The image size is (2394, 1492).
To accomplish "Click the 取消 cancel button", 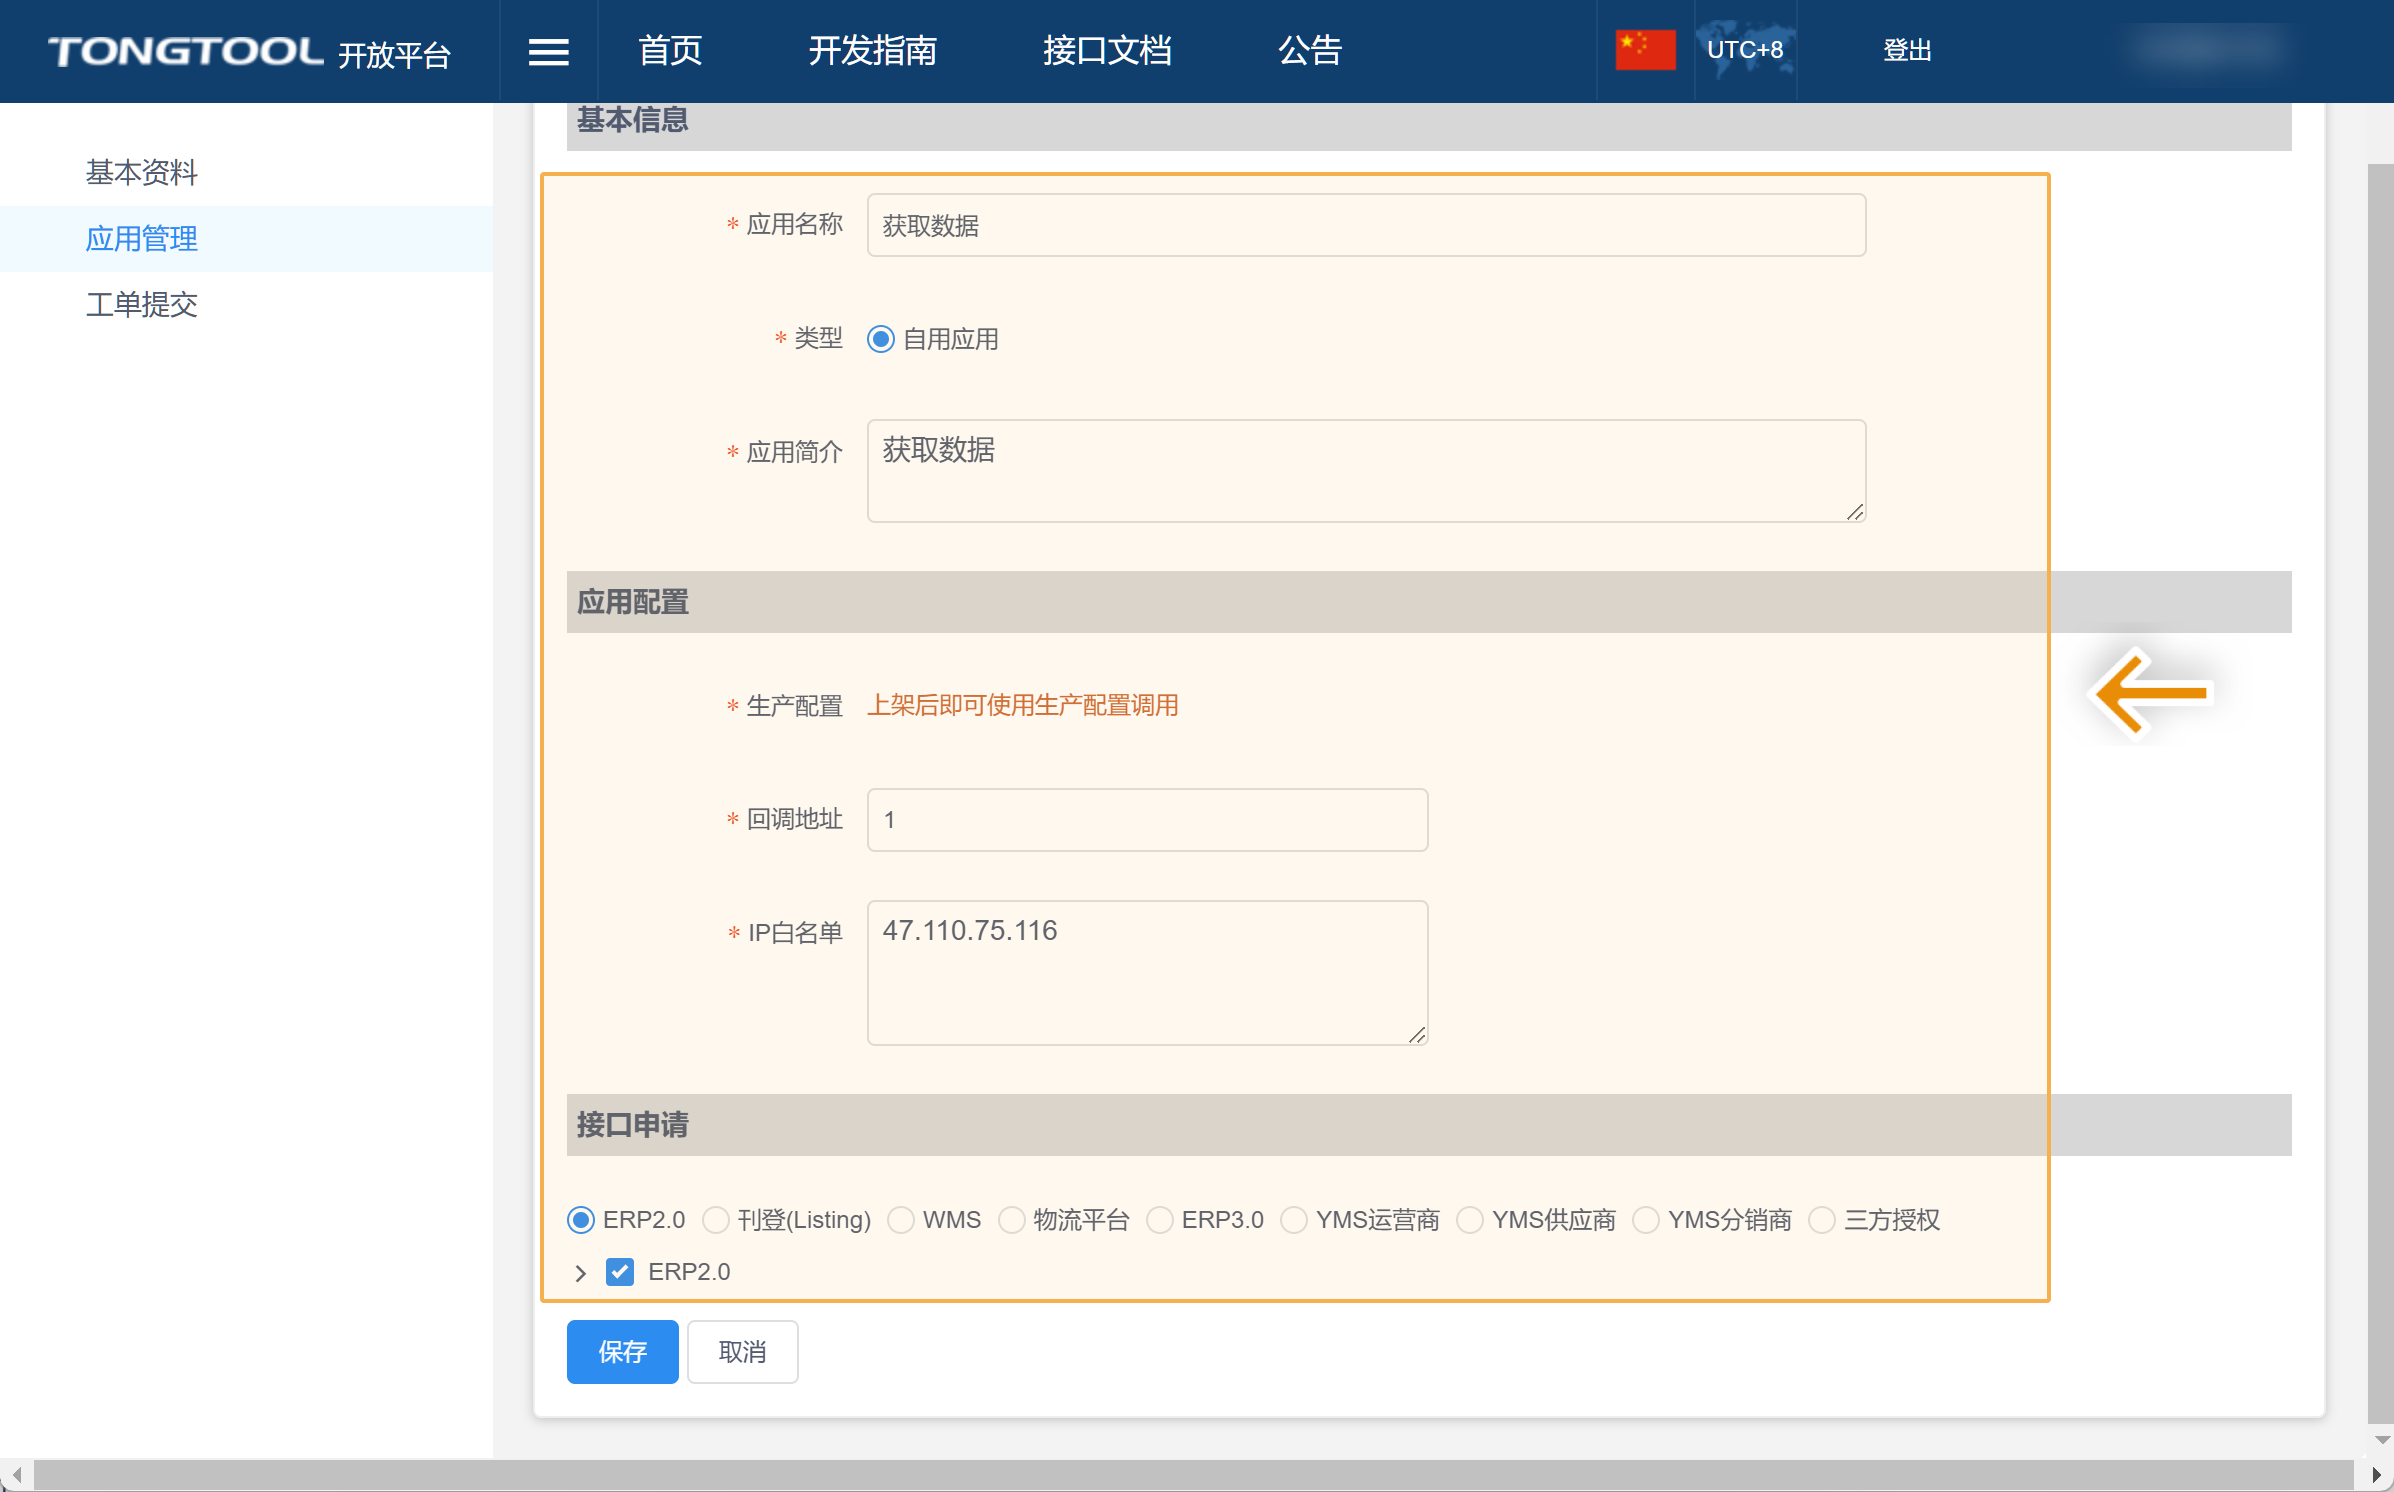I will [742, 1352].
